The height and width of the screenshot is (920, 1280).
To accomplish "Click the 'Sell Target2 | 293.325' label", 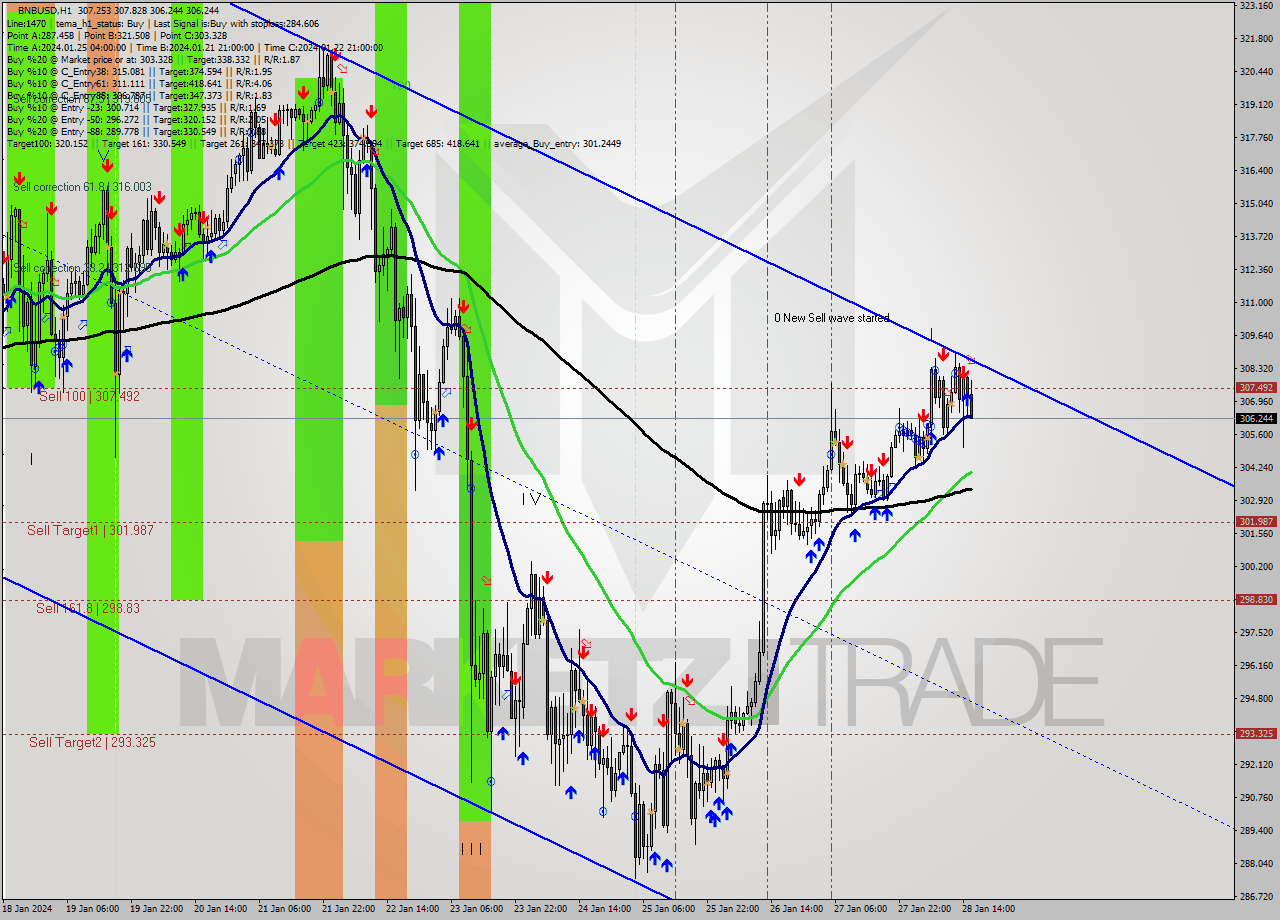I will (x=92, y=742).
